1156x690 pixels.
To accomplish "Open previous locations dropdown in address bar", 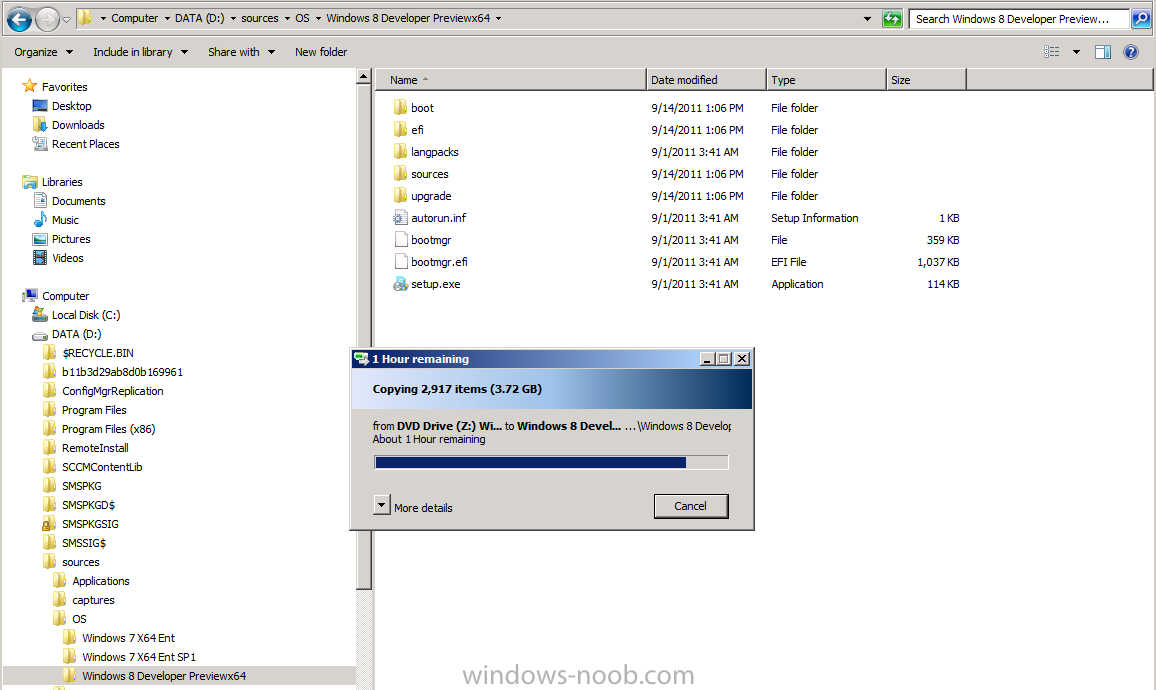I will [x=867, y=18].
